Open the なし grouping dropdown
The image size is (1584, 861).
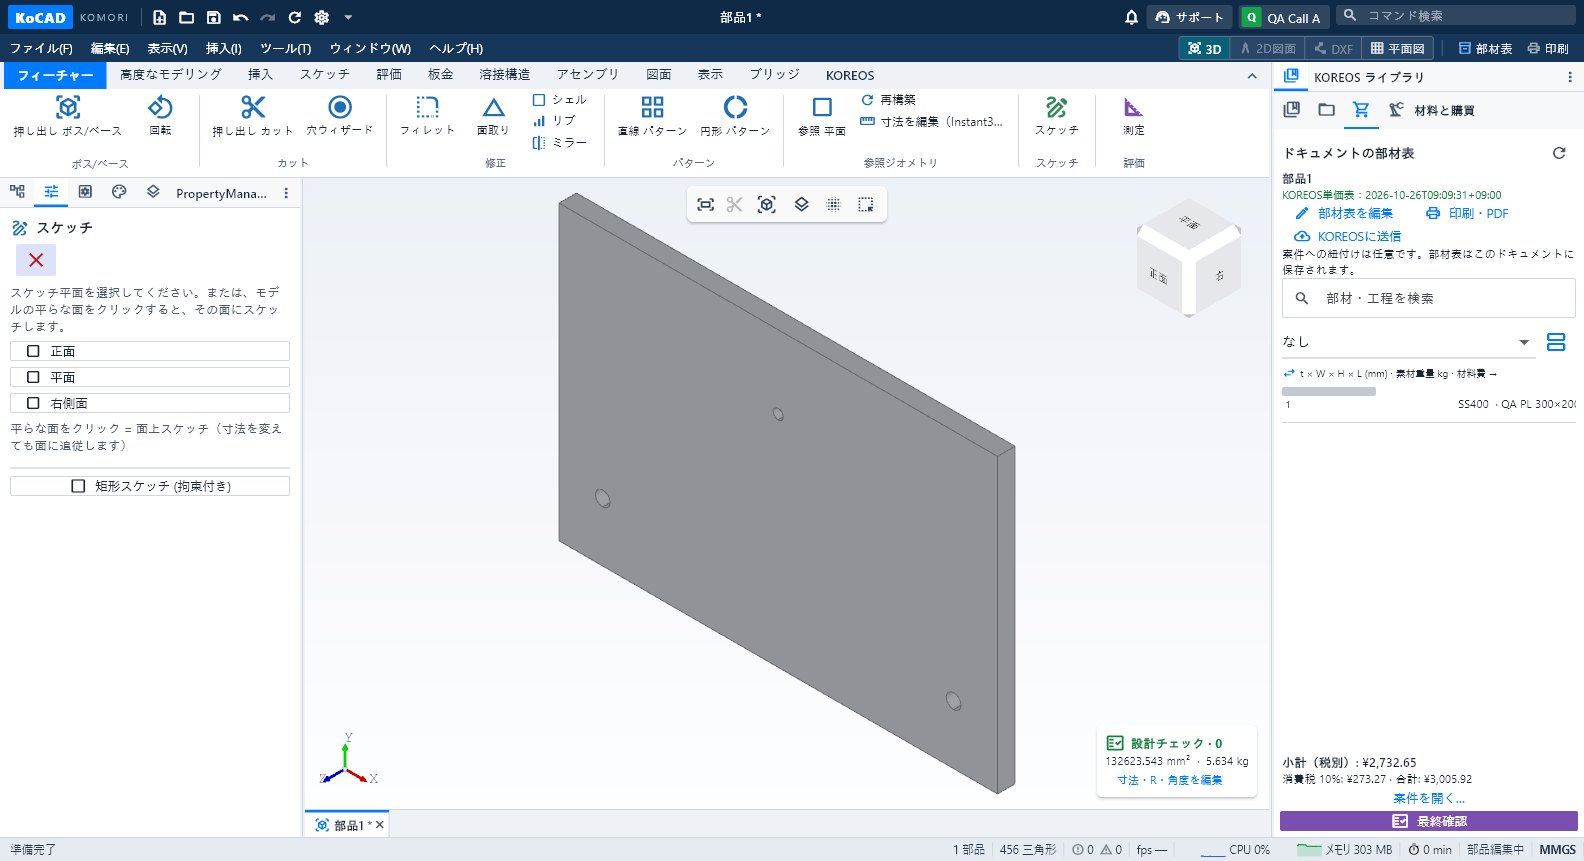pos(1407,342)
